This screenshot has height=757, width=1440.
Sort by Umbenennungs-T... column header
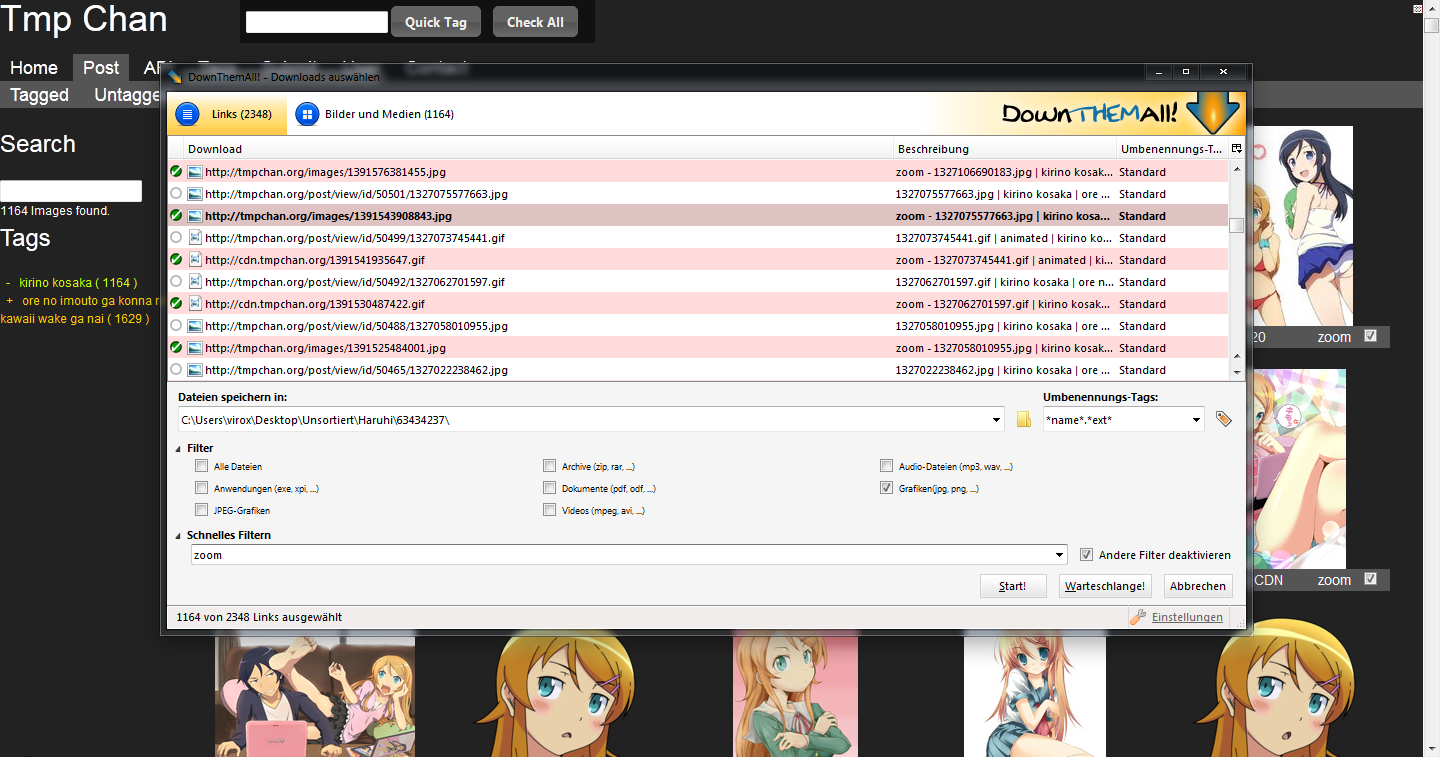click(x=1172, y=149)
